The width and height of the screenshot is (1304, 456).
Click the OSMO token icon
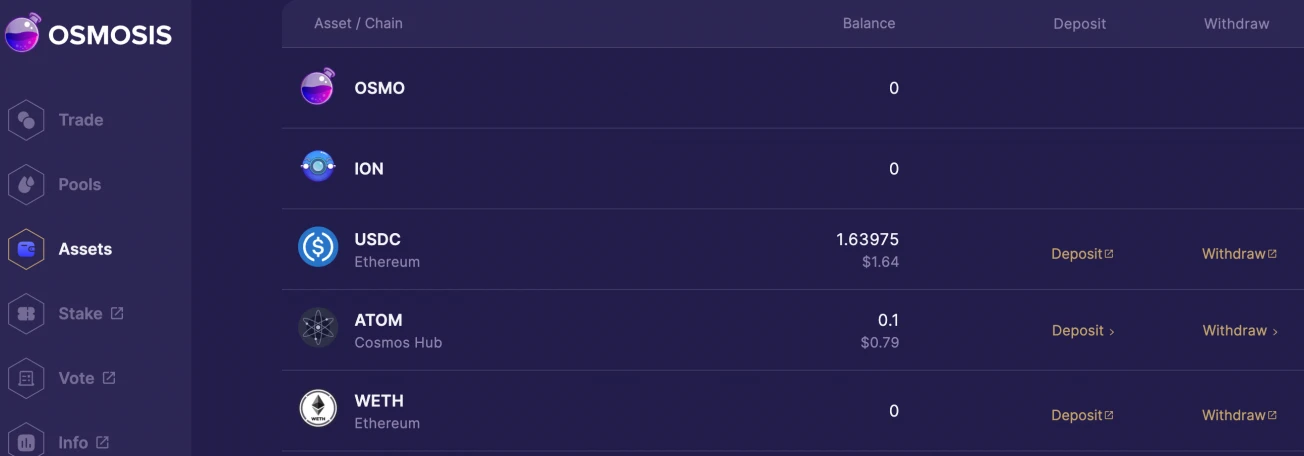click(318, 87)
